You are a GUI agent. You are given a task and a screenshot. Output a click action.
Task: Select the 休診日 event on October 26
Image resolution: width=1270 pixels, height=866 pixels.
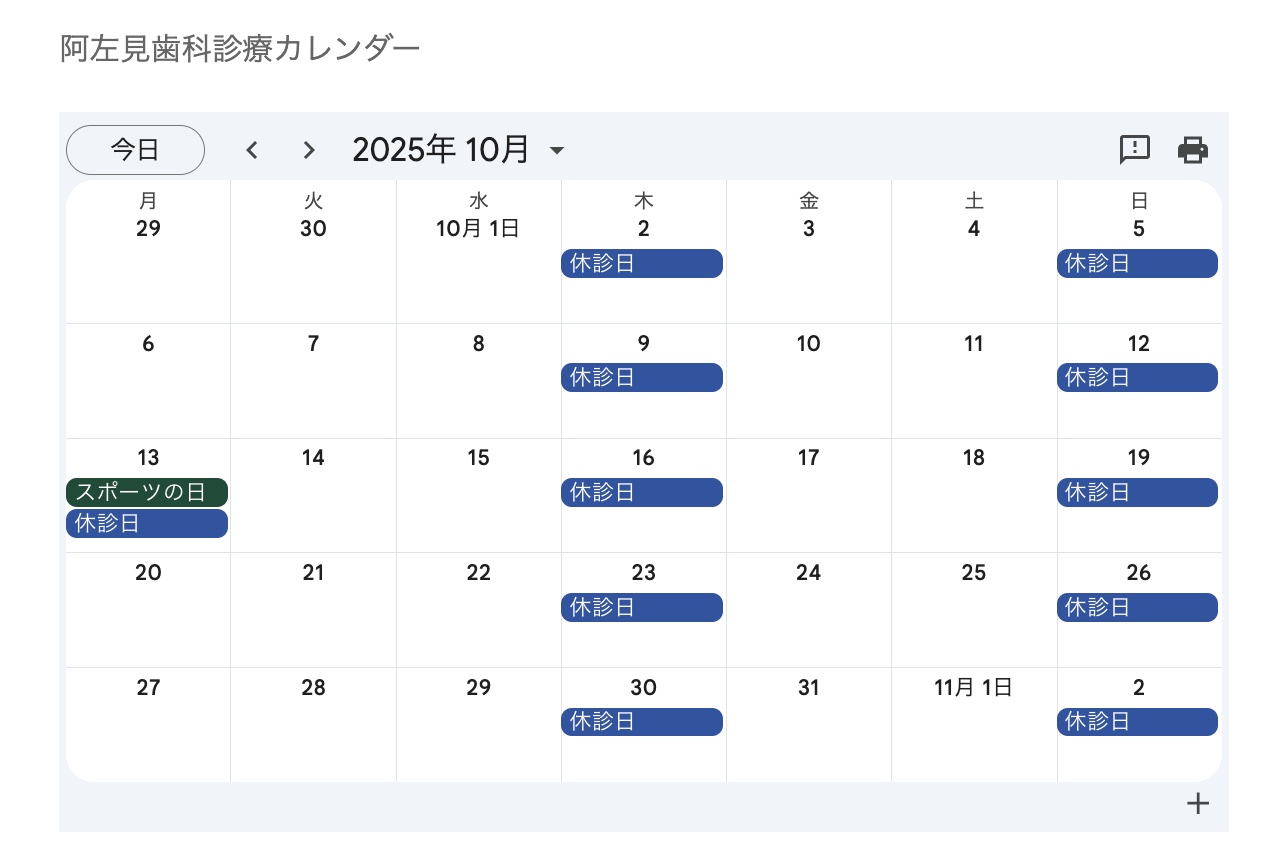pyautogui.click(x=1137, y=607)
